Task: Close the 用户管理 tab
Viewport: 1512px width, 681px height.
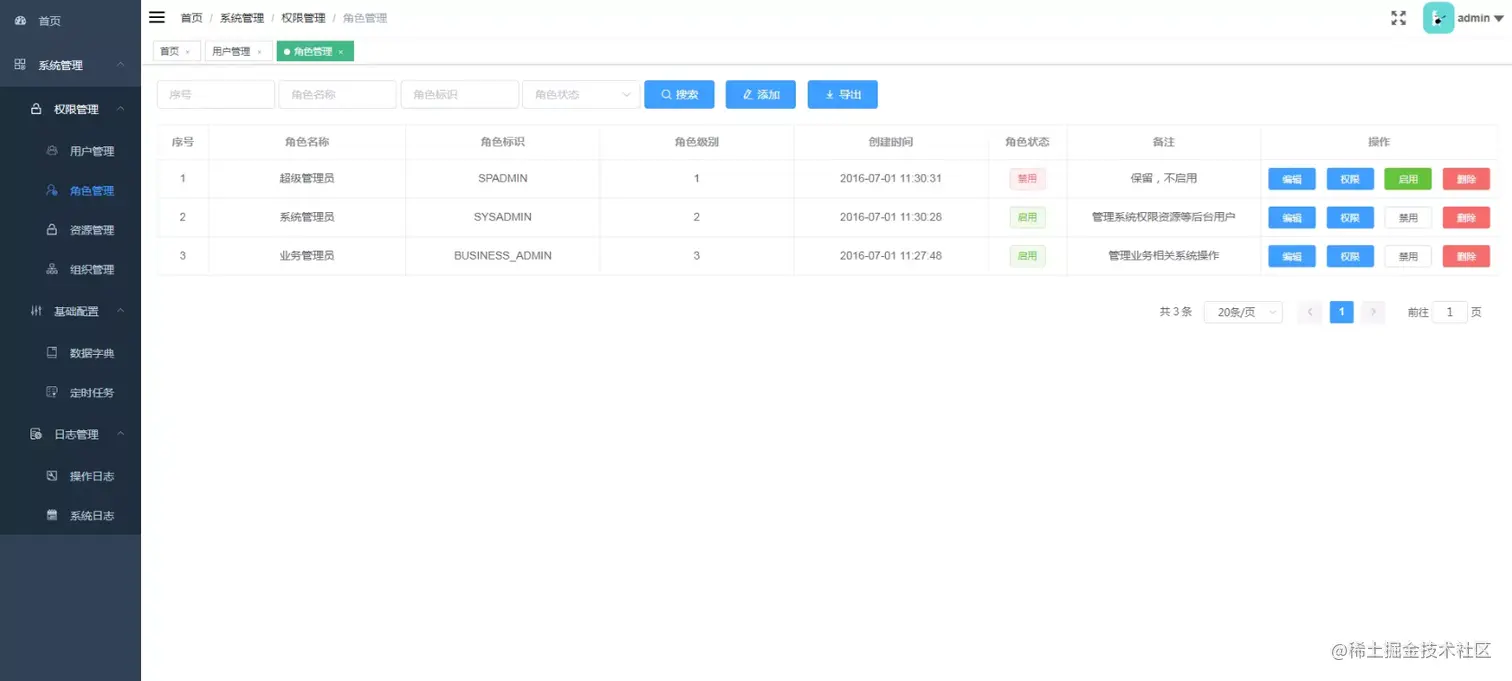Action: [x=259, y=52]
